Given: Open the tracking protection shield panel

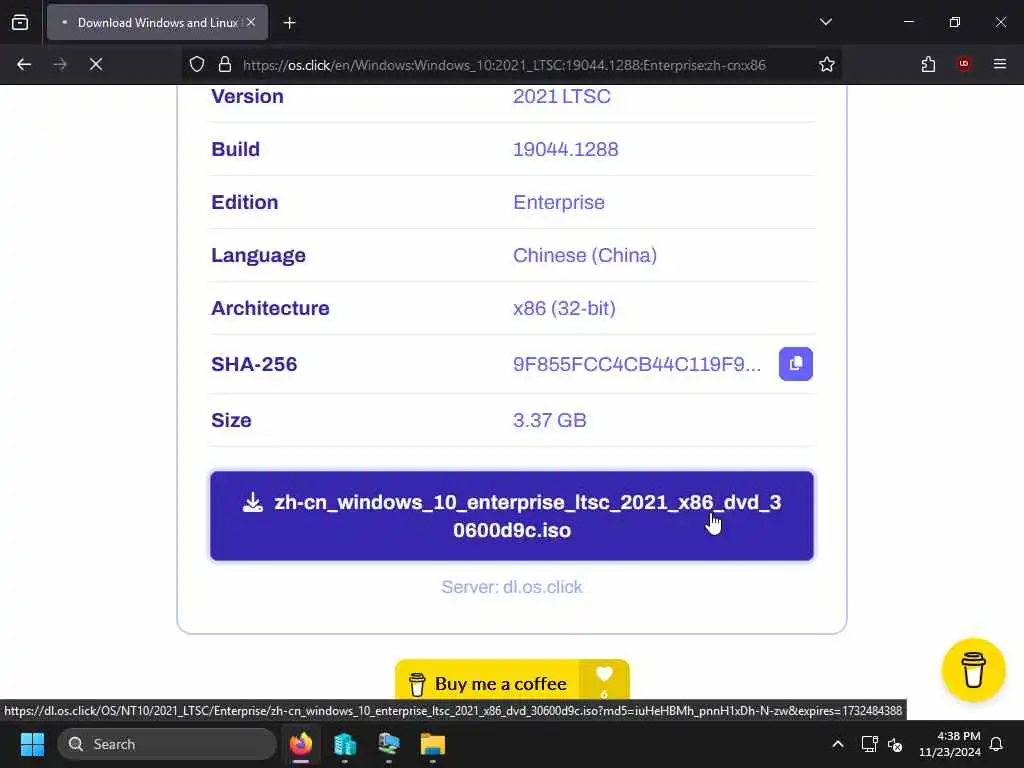Looking at the screenshot, I should (197, 64).
